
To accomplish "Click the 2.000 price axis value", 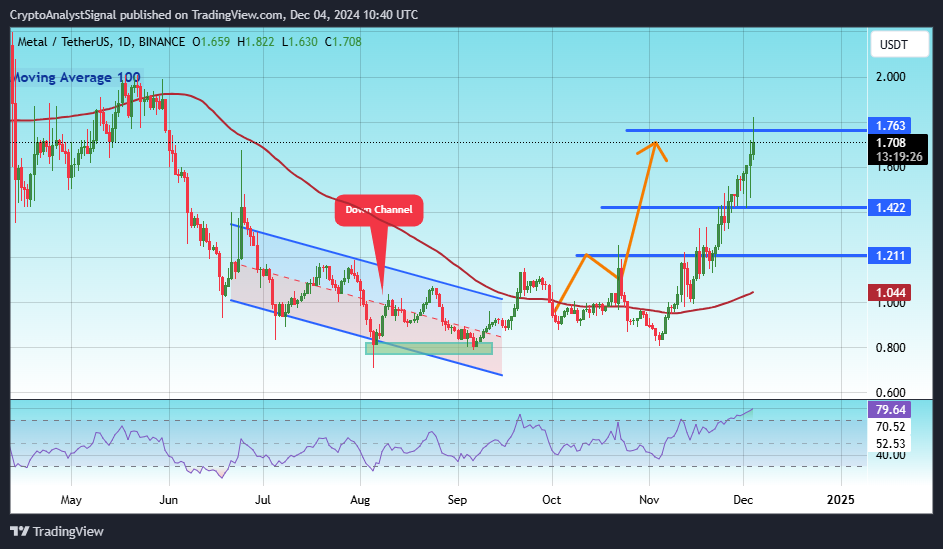I will (x=891, y=77).
